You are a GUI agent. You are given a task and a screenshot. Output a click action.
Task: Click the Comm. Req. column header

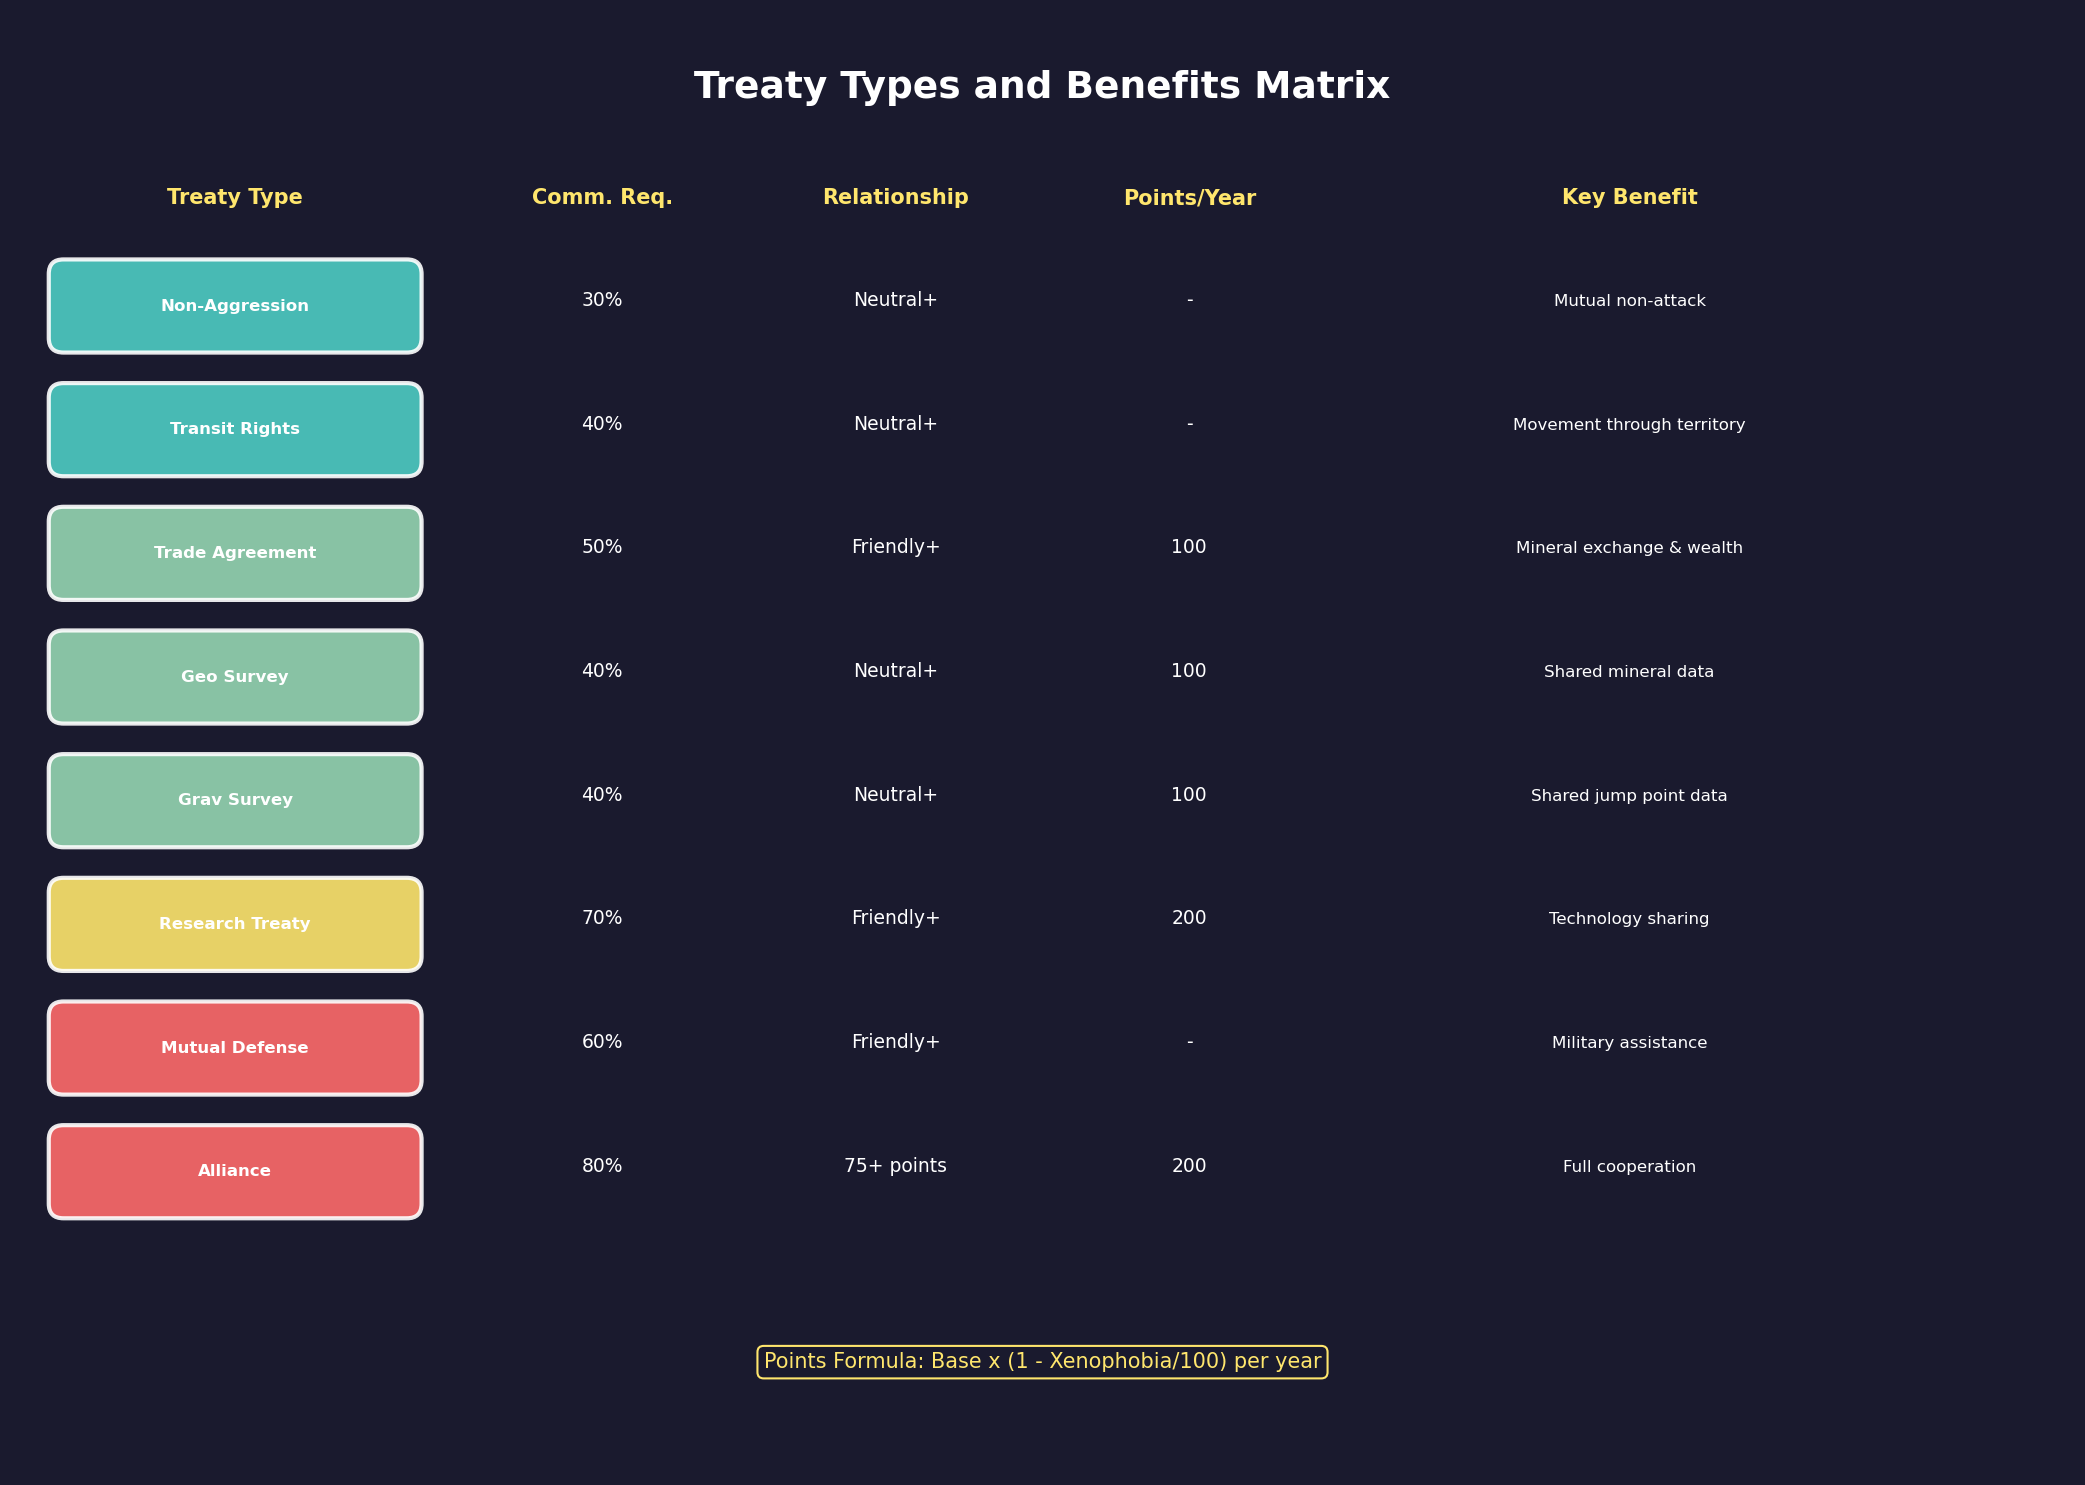pos(602,196)
